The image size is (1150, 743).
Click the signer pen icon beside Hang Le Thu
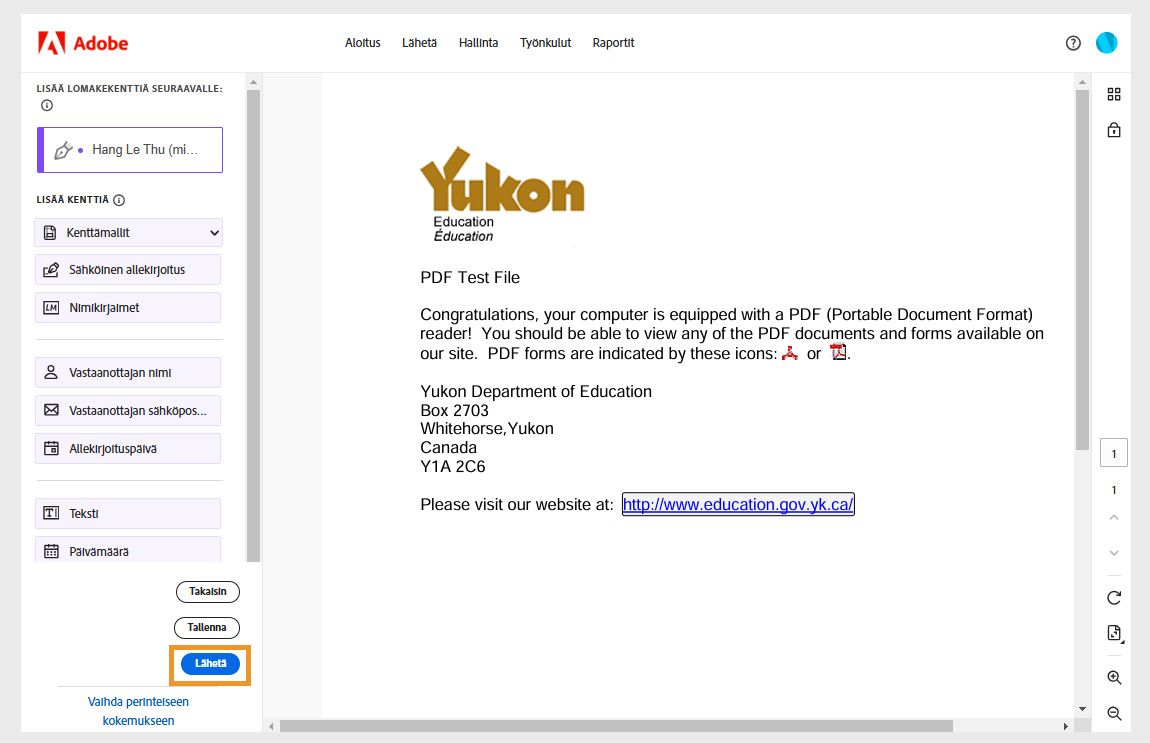(64, 150)
